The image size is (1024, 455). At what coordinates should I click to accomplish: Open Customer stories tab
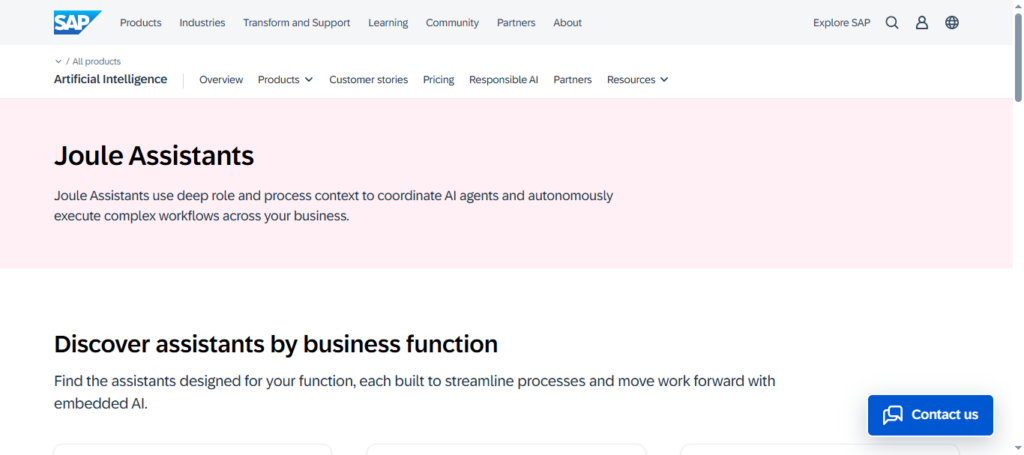(x=368, y=80)
